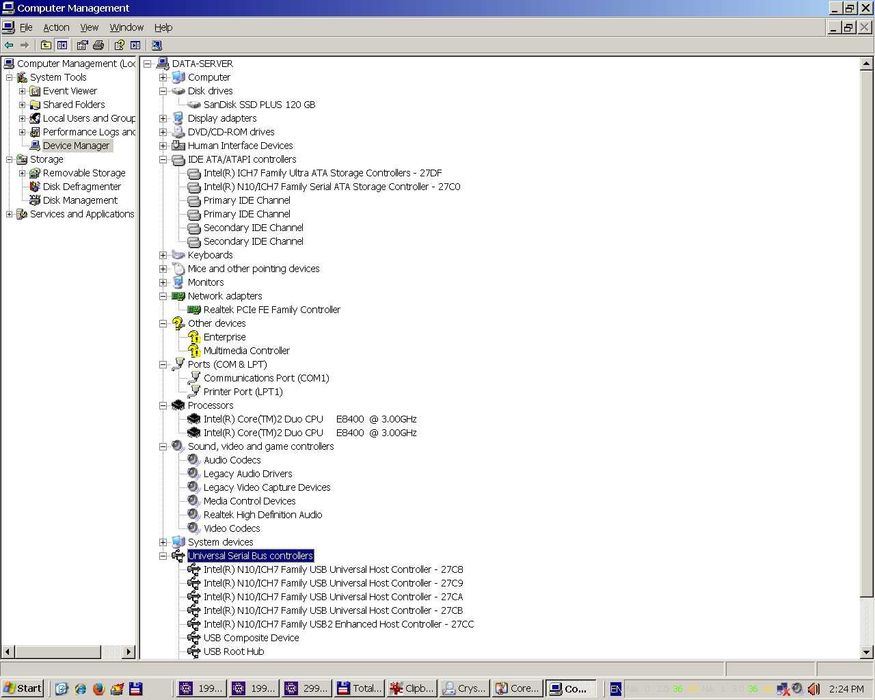Expand the Display adapters node

pos(163,118)
